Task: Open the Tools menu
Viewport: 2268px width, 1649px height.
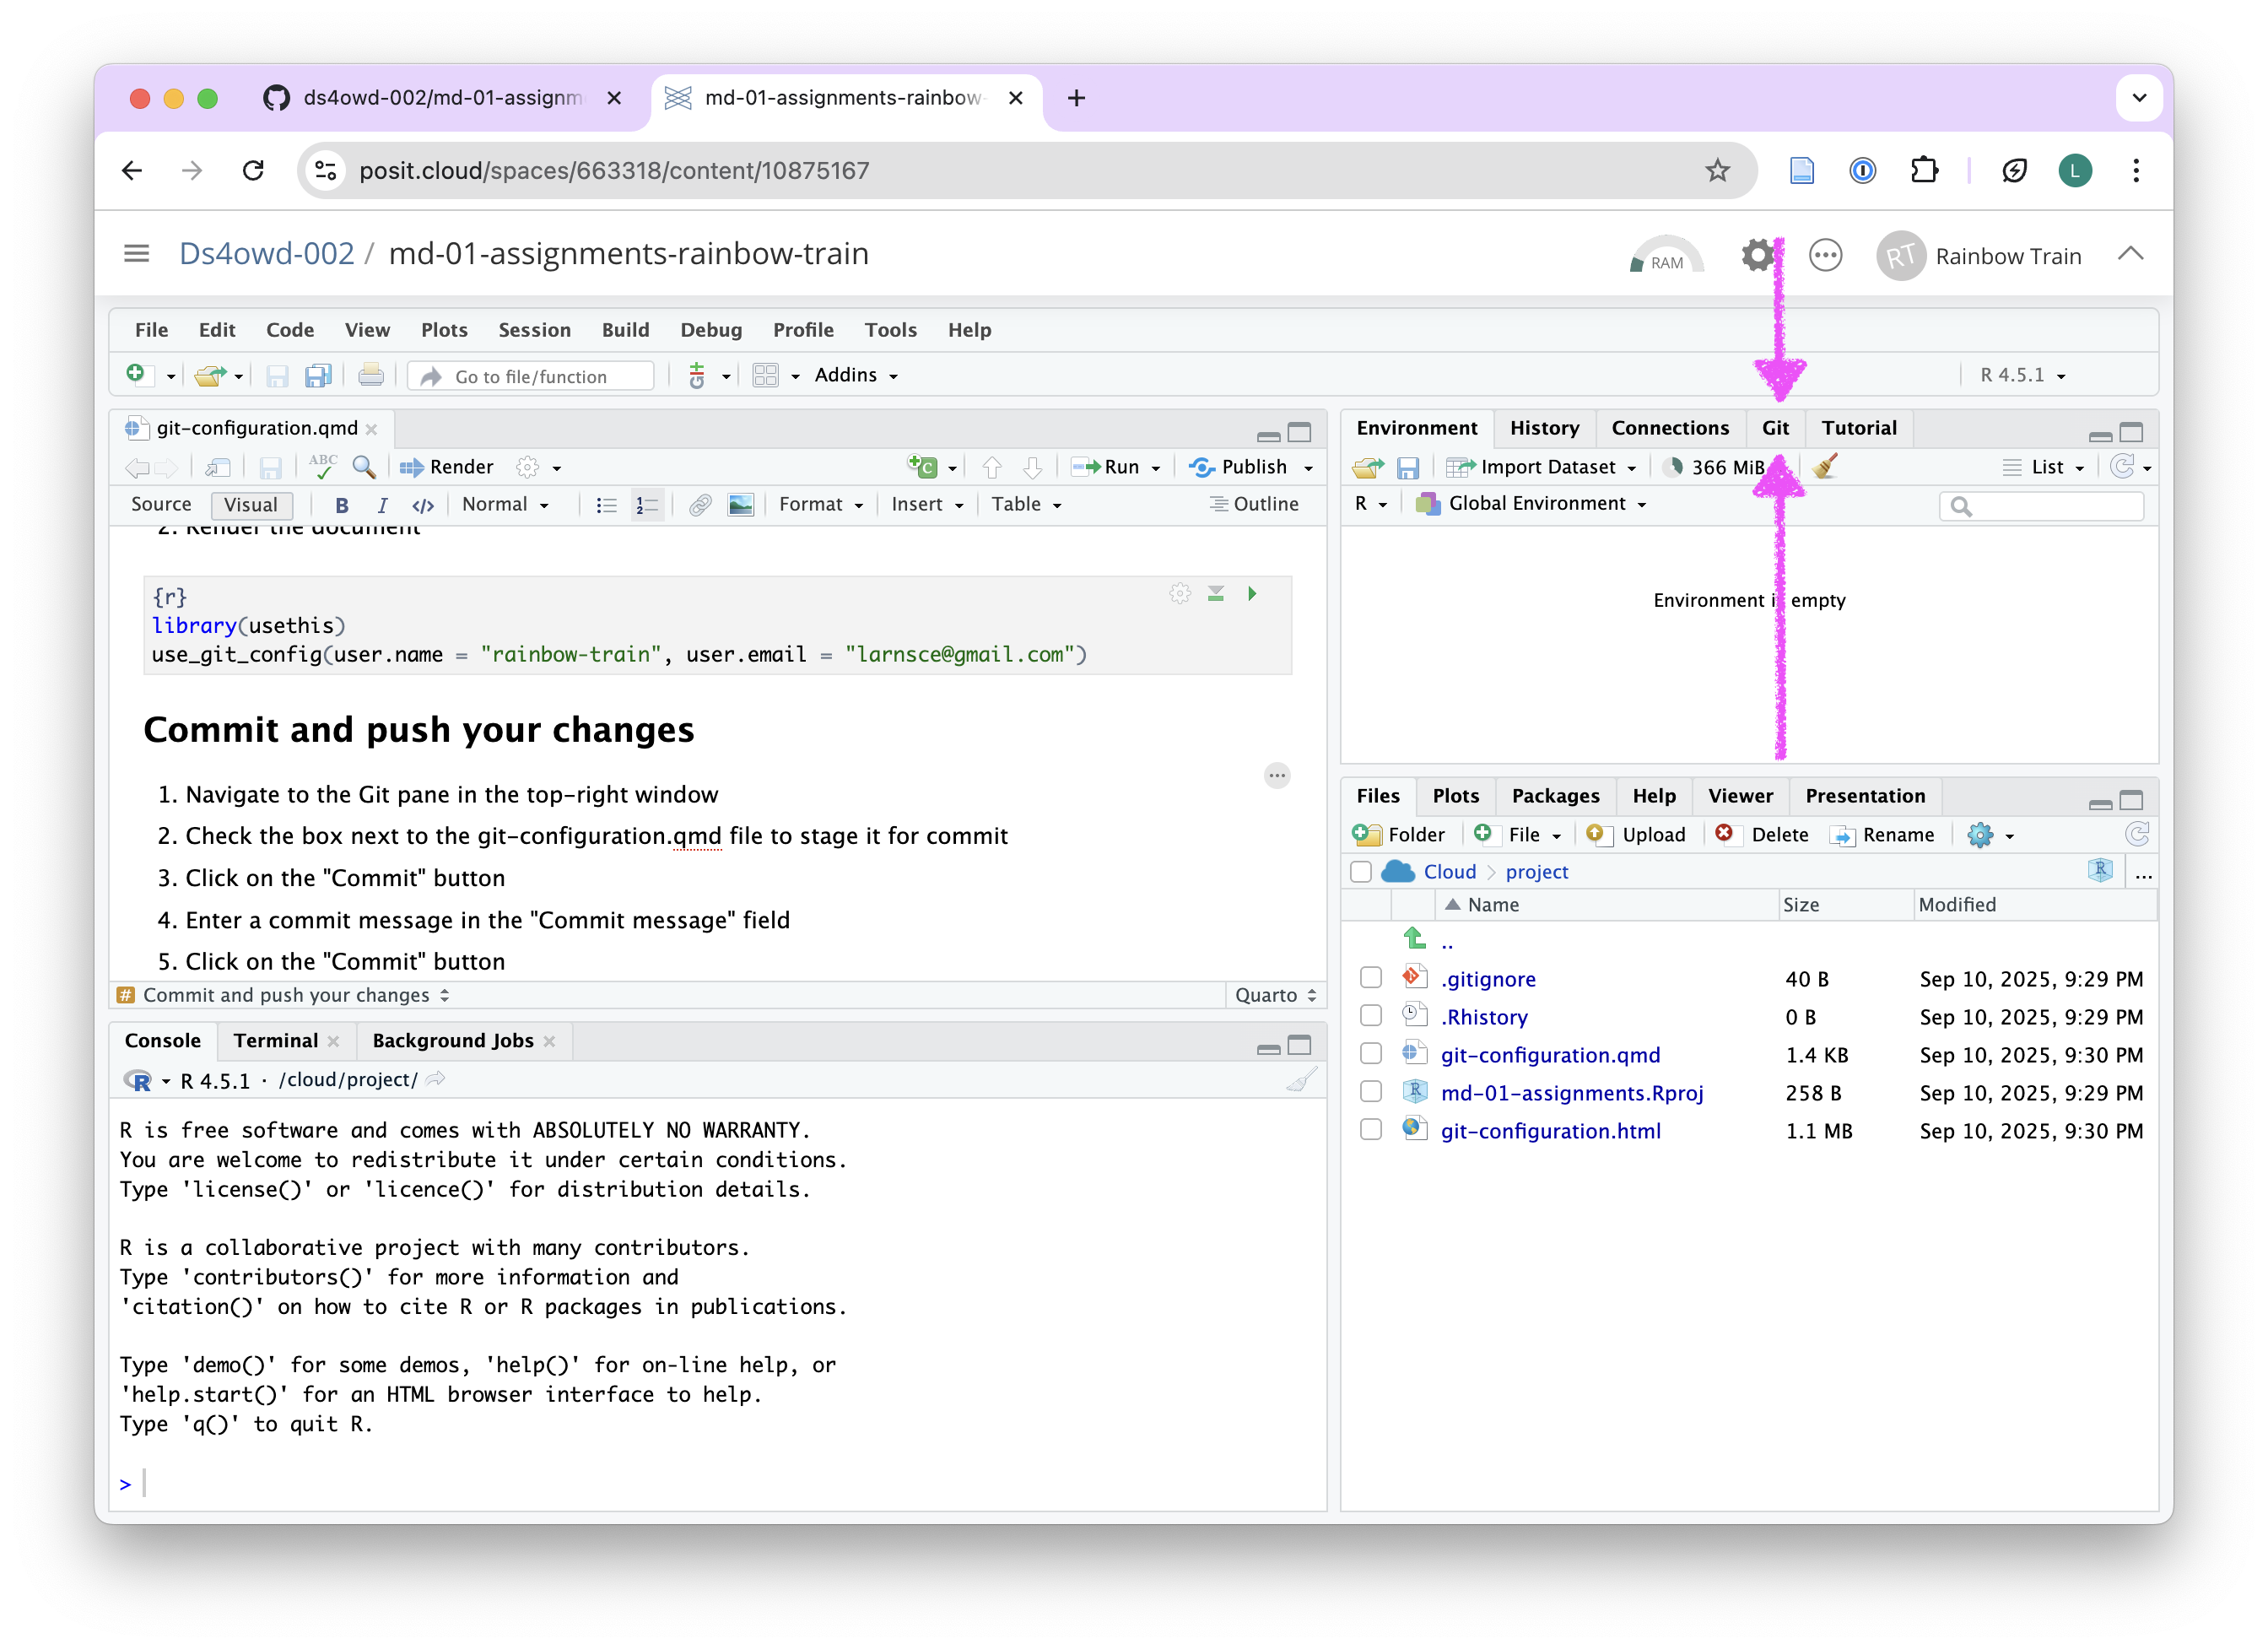Action: pyautogui.click(x=890, y=330)
